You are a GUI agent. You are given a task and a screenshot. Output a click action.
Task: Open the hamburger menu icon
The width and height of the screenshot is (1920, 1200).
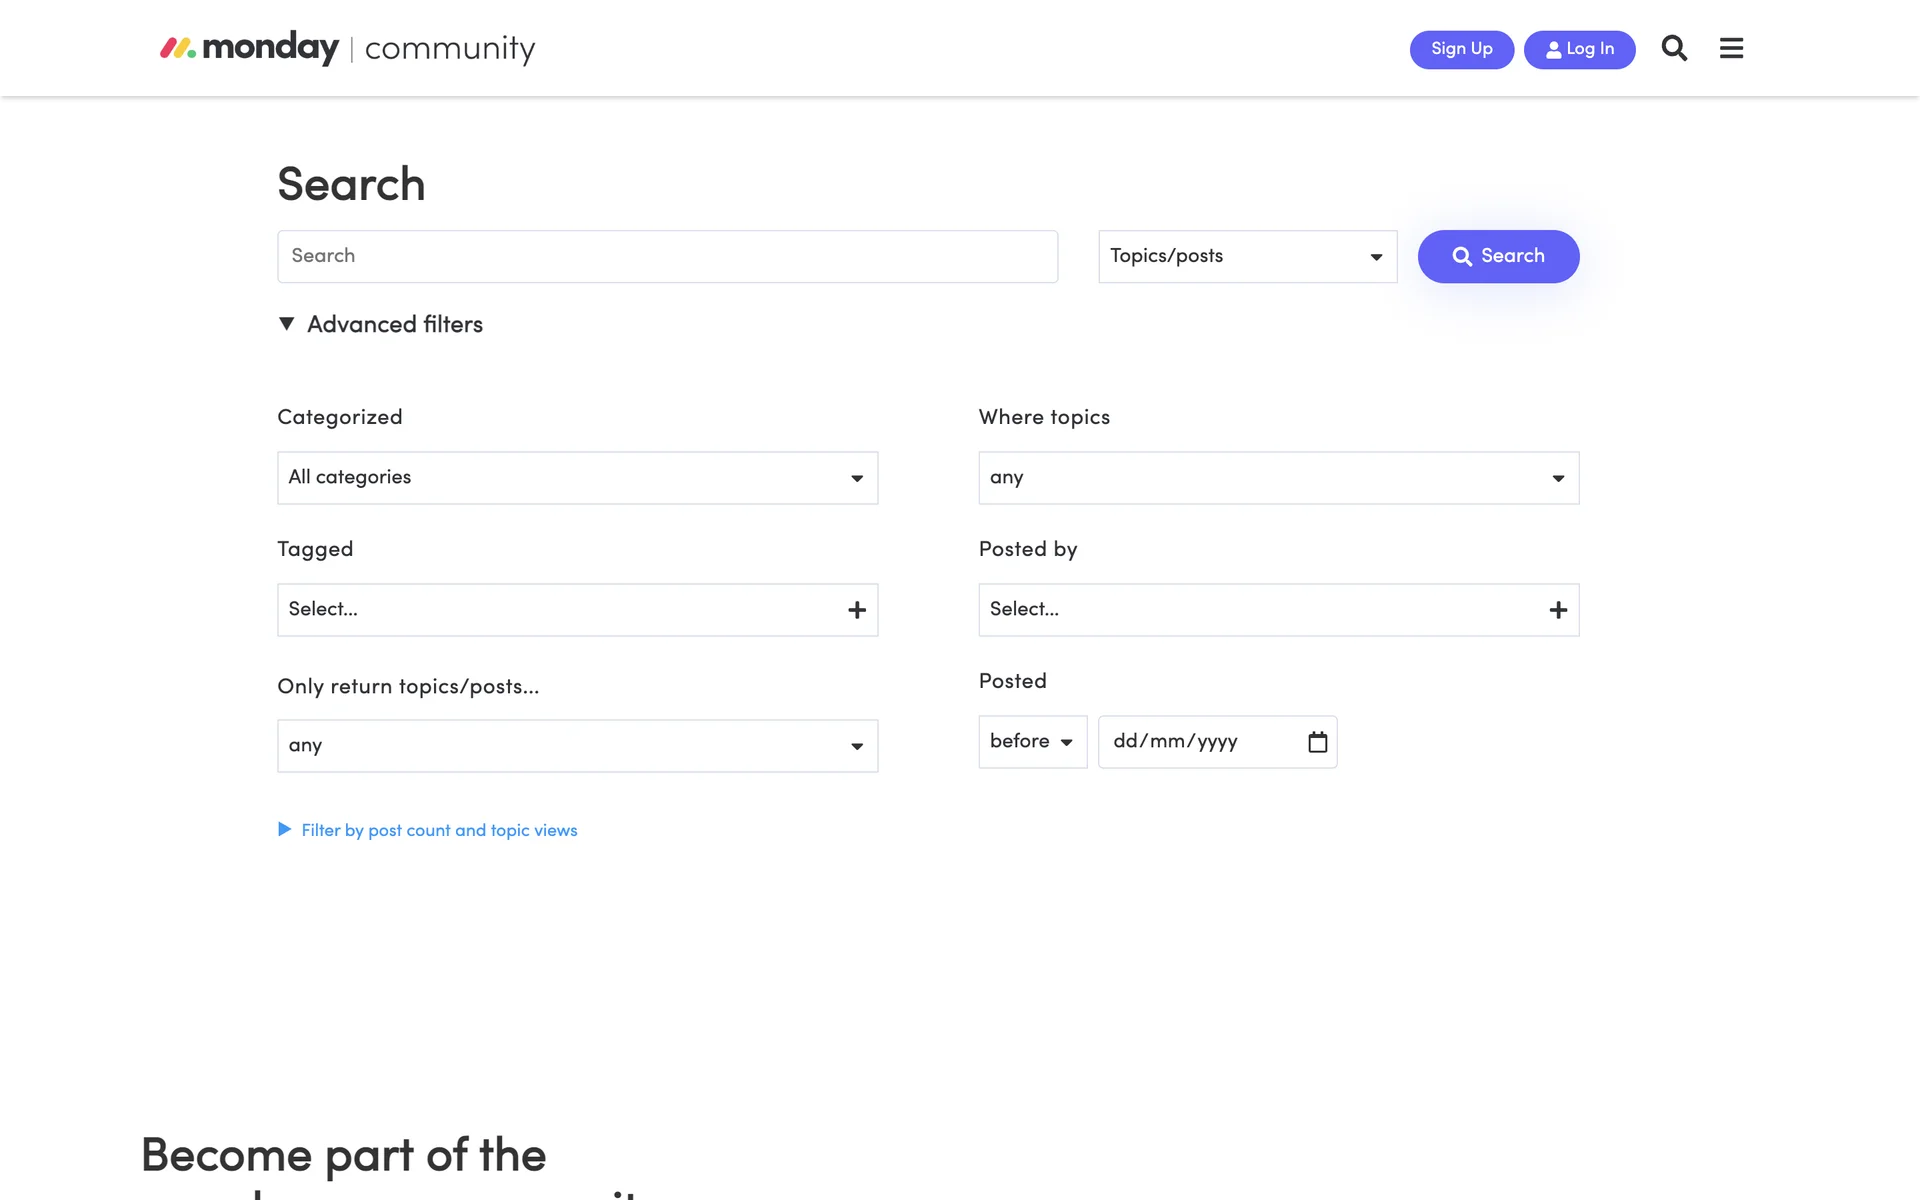[x=1731, y=48]
